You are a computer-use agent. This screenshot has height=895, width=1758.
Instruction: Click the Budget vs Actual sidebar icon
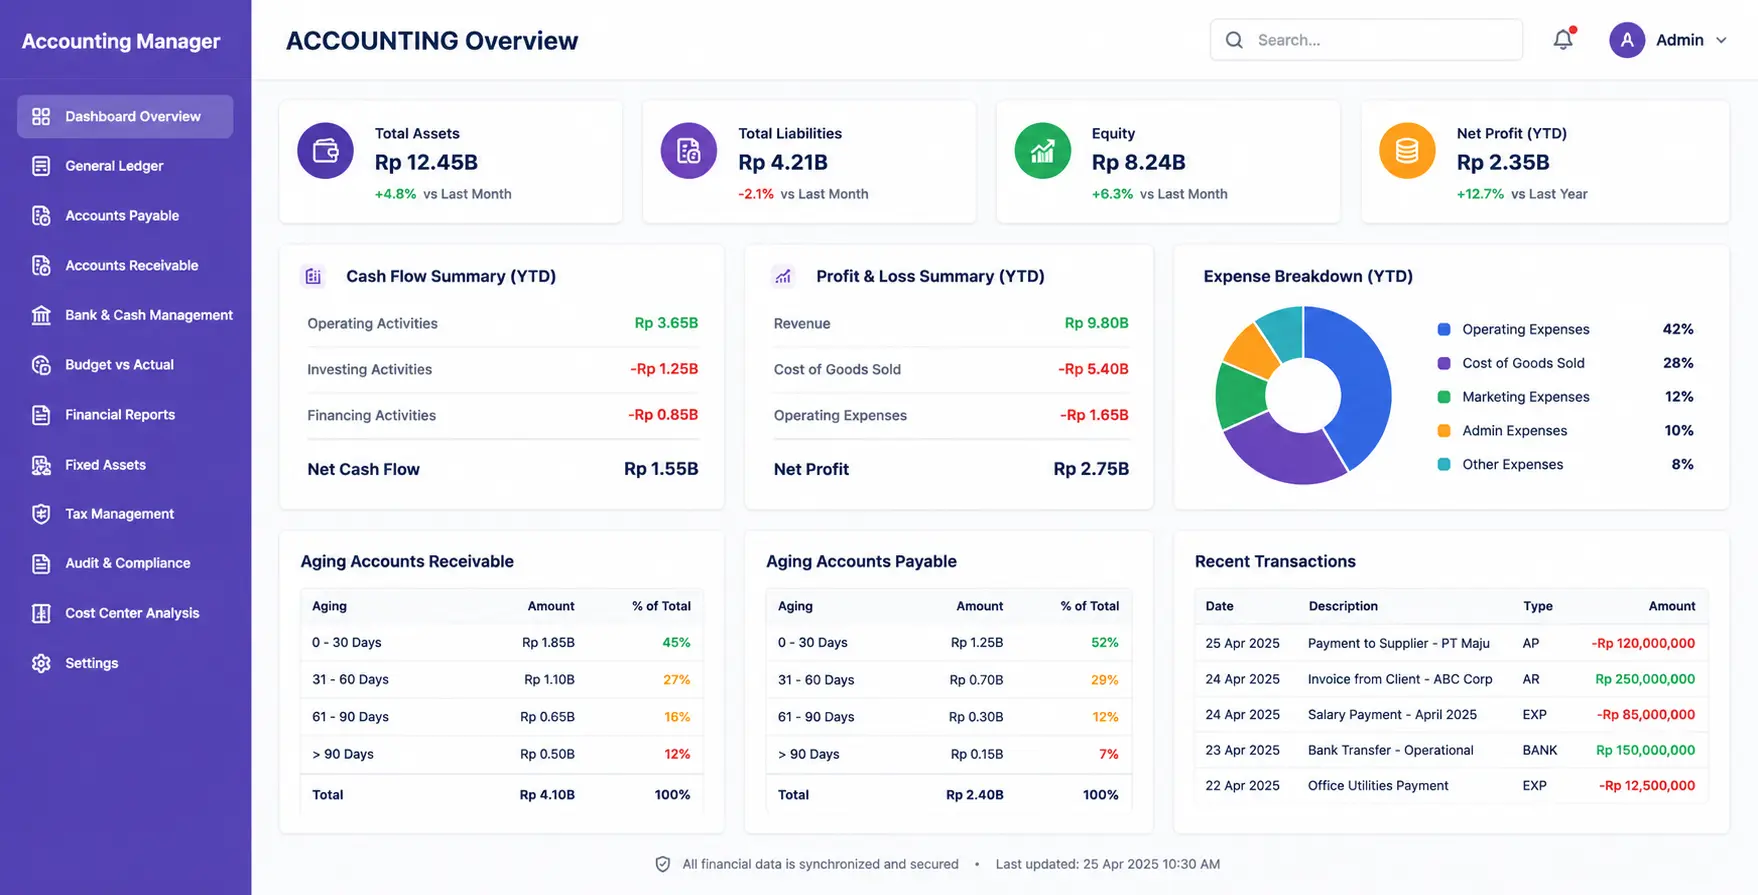pos(41,365)
